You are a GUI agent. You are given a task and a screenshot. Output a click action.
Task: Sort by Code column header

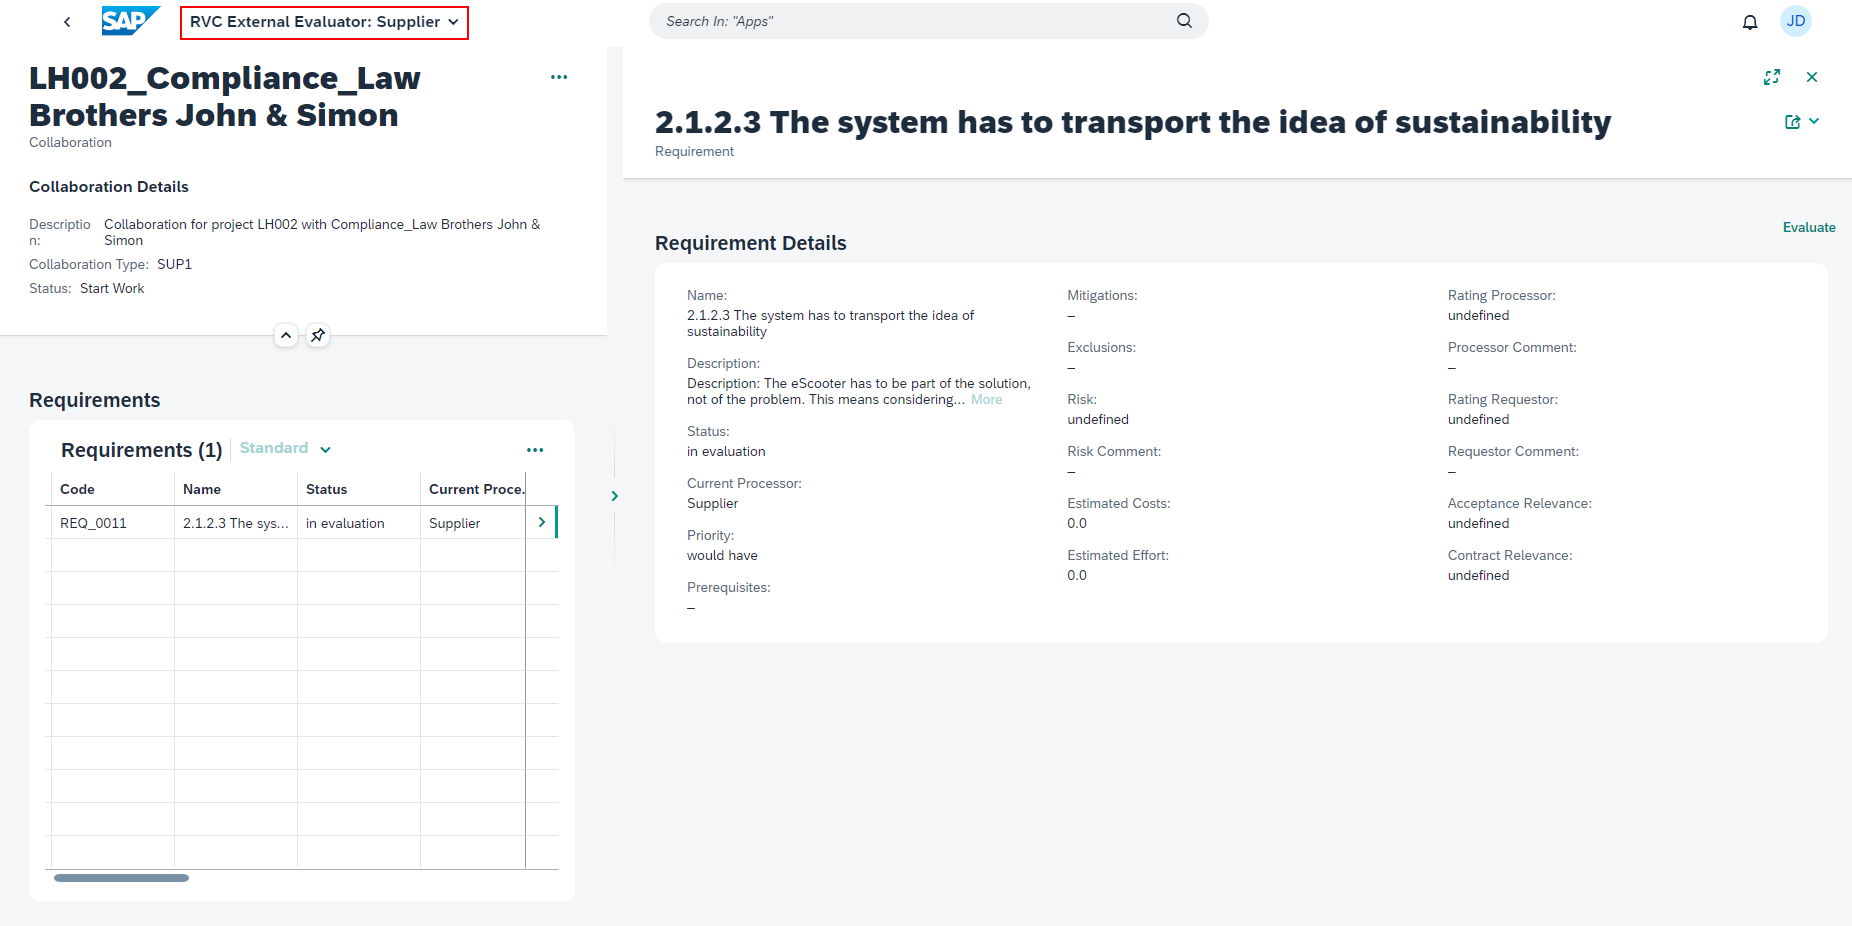(113, 489)
